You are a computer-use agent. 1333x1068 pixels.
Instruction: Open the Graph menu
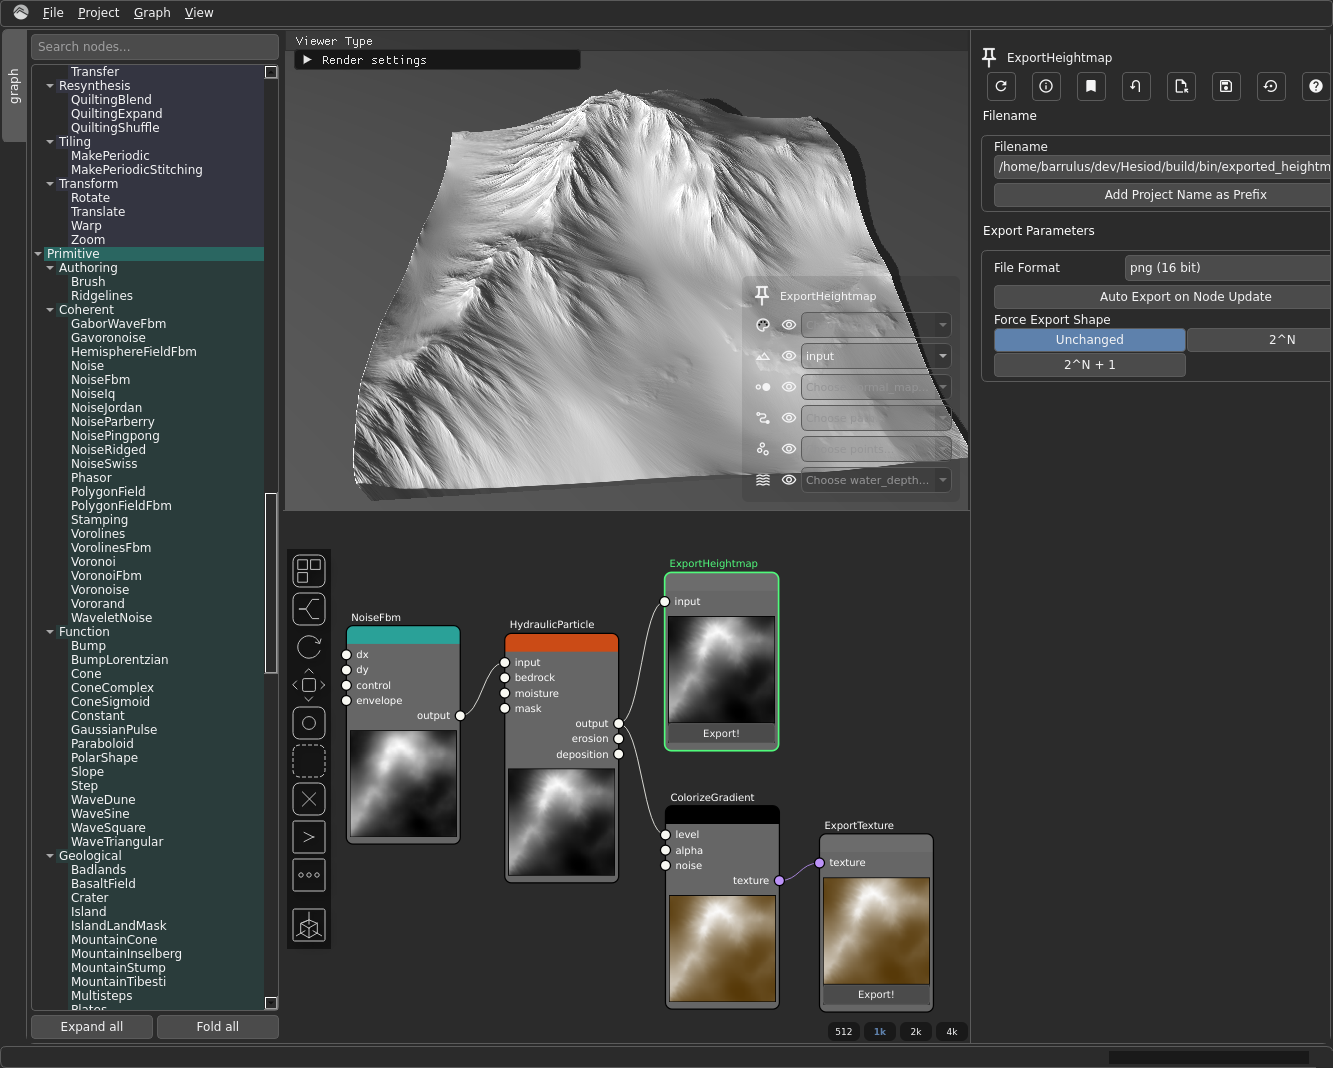coord(152,13)
